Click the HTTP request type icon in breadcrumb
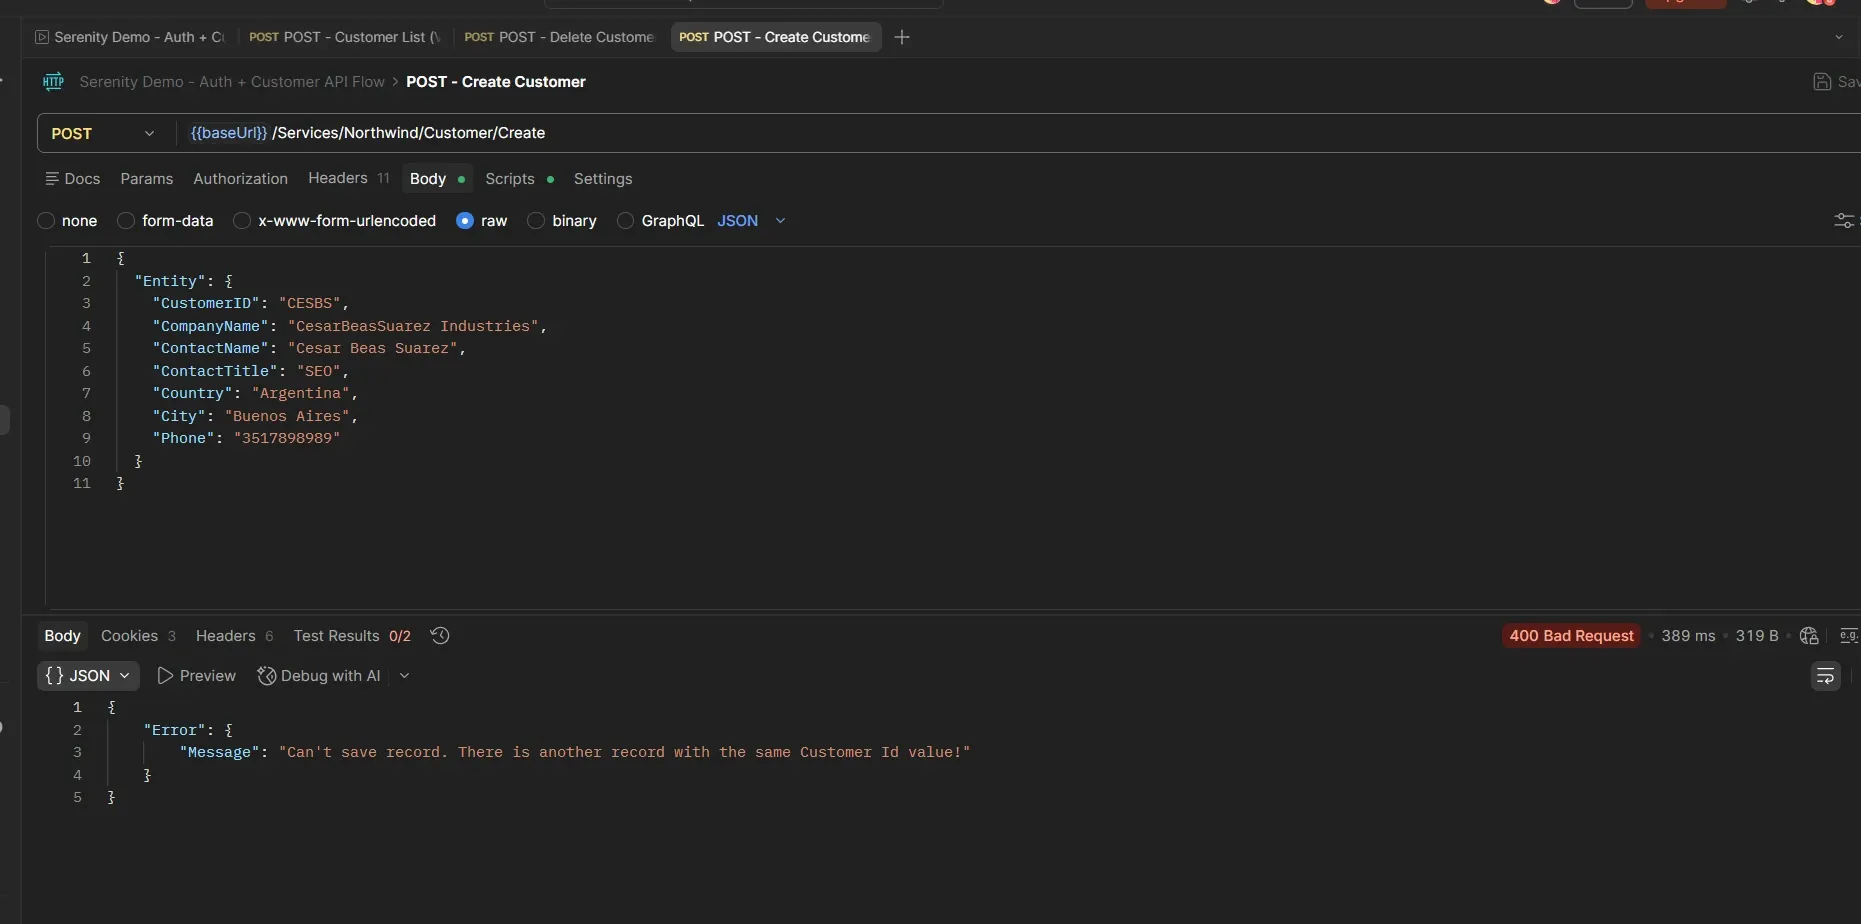The image size is (1861, 924). [x=54, y=82]
